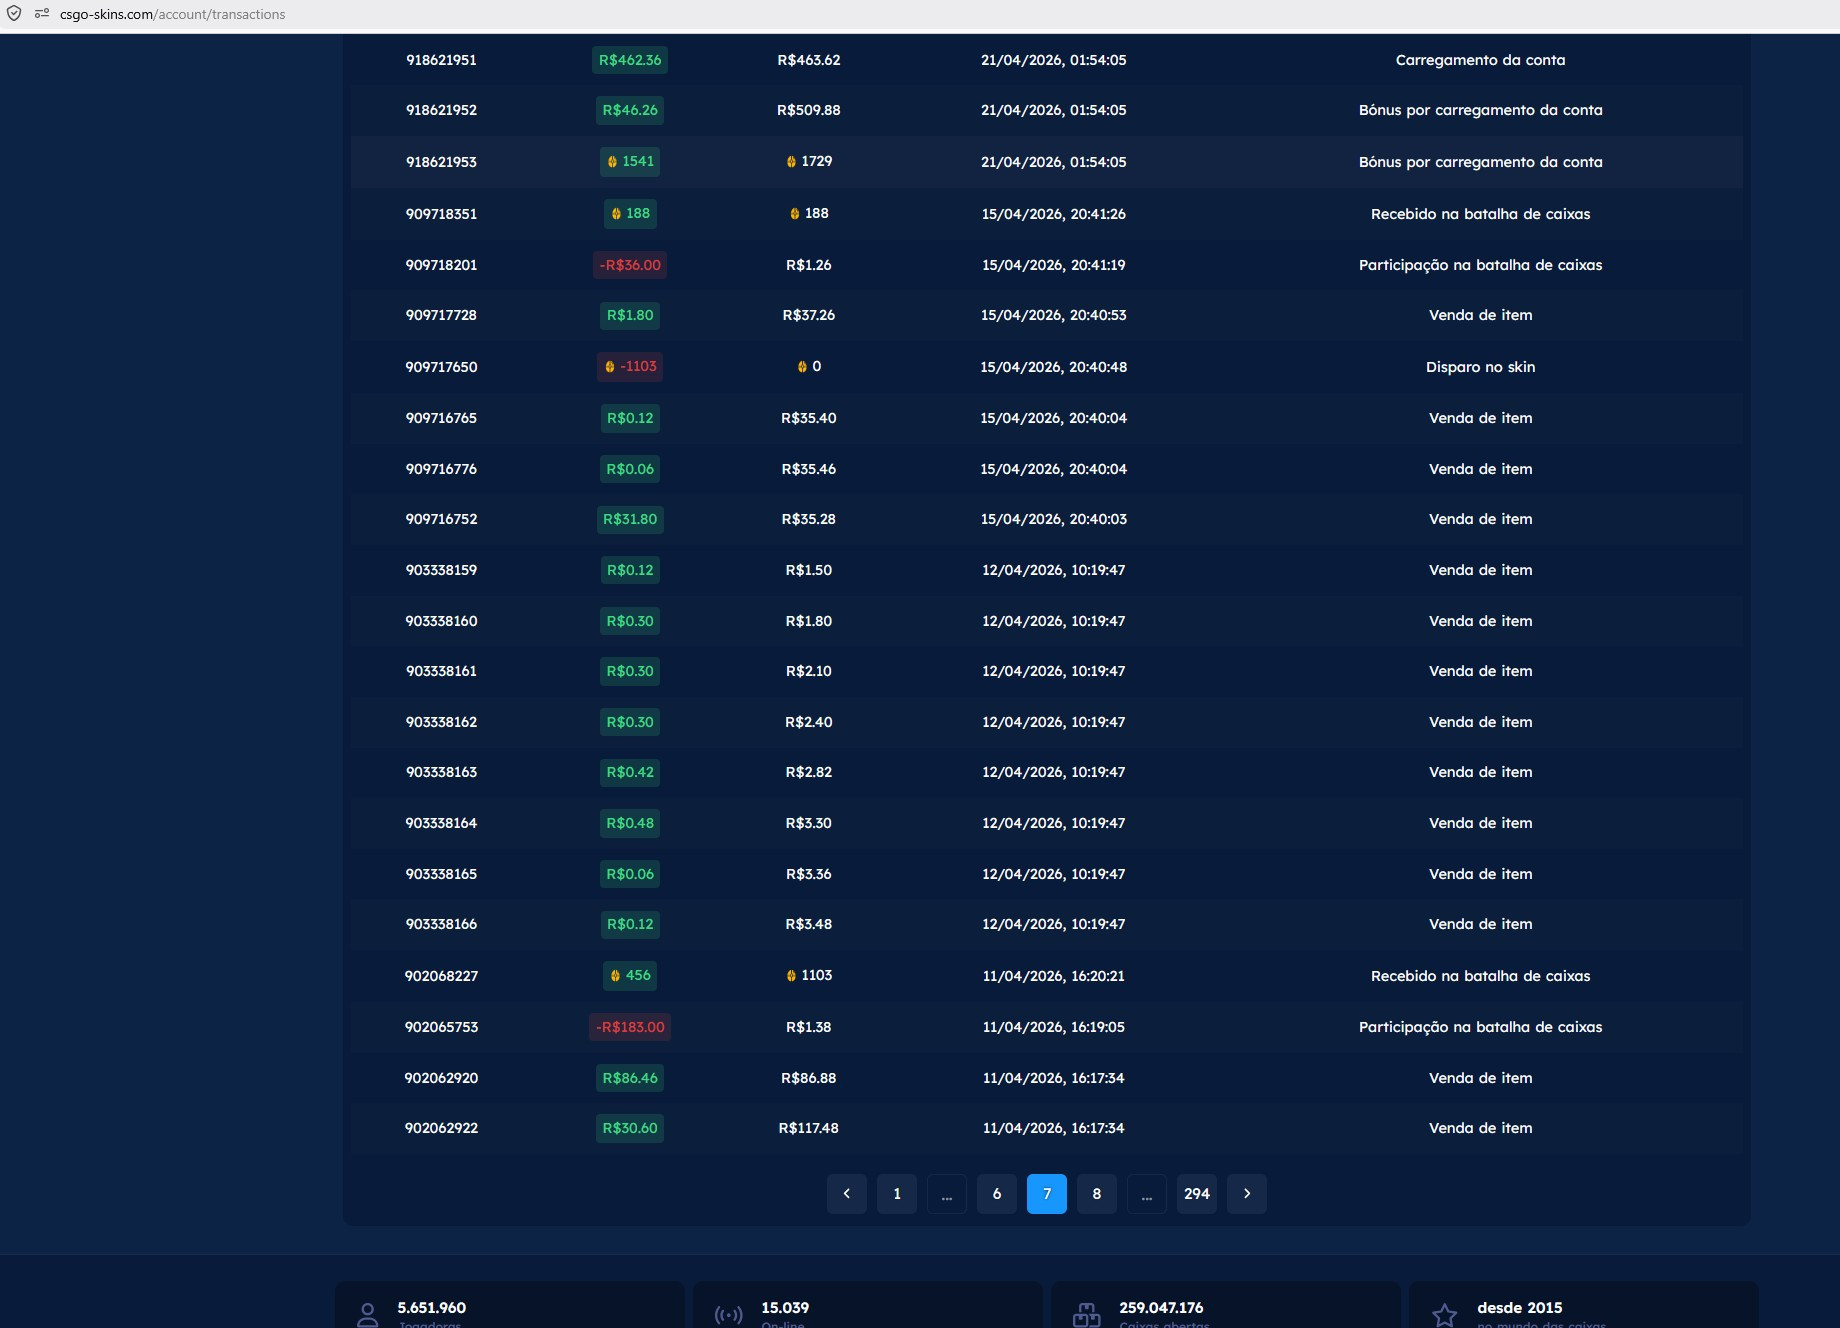1840x1328 pixels.
Task: Click amount badge R$86.46
Action: point(630,1078)
